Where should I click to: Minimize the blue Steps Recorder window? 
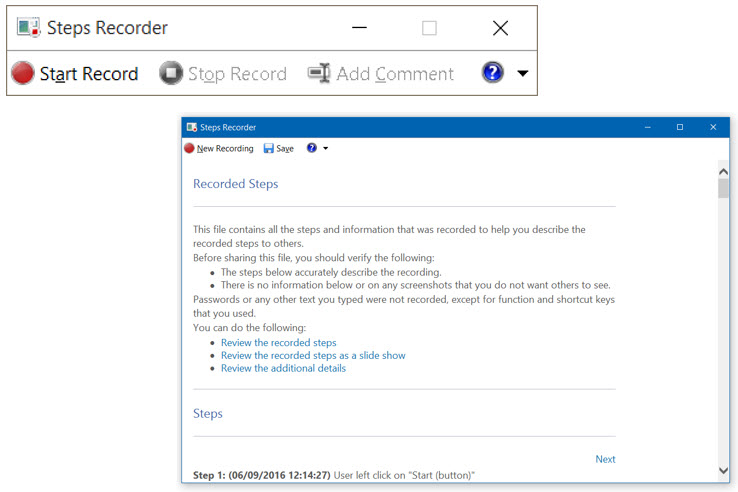point(648,127)
